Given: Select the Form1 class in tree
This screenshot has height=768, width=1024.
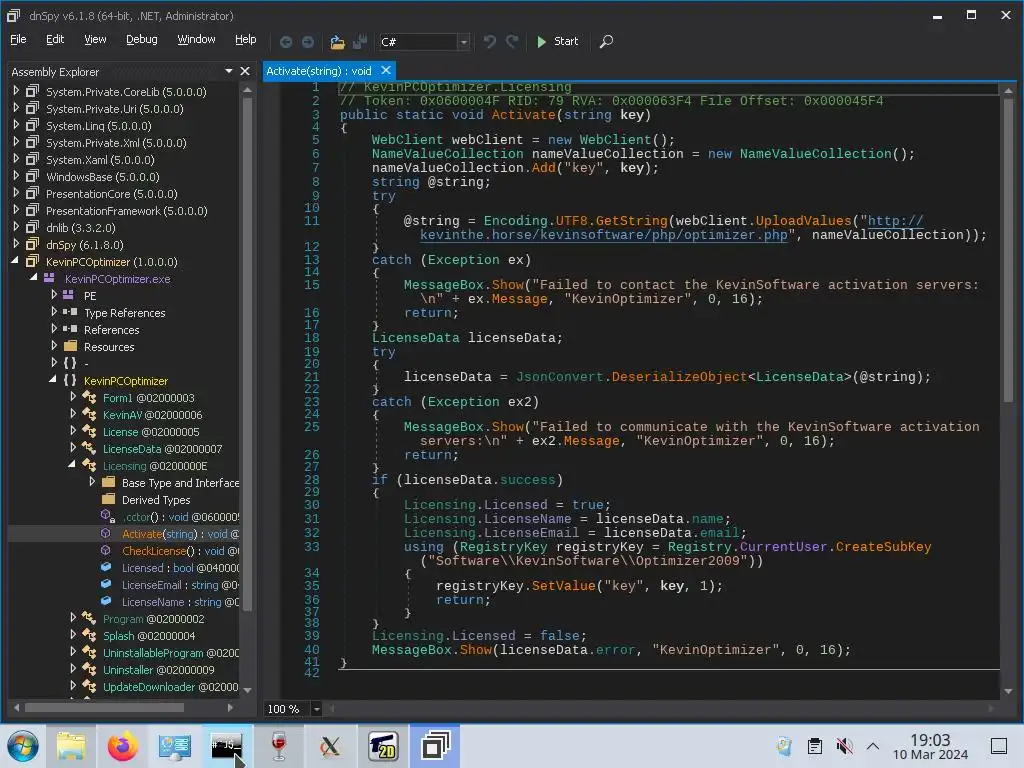Looking at the screenshot, I should pyautogui.click(x=148, y=398).
